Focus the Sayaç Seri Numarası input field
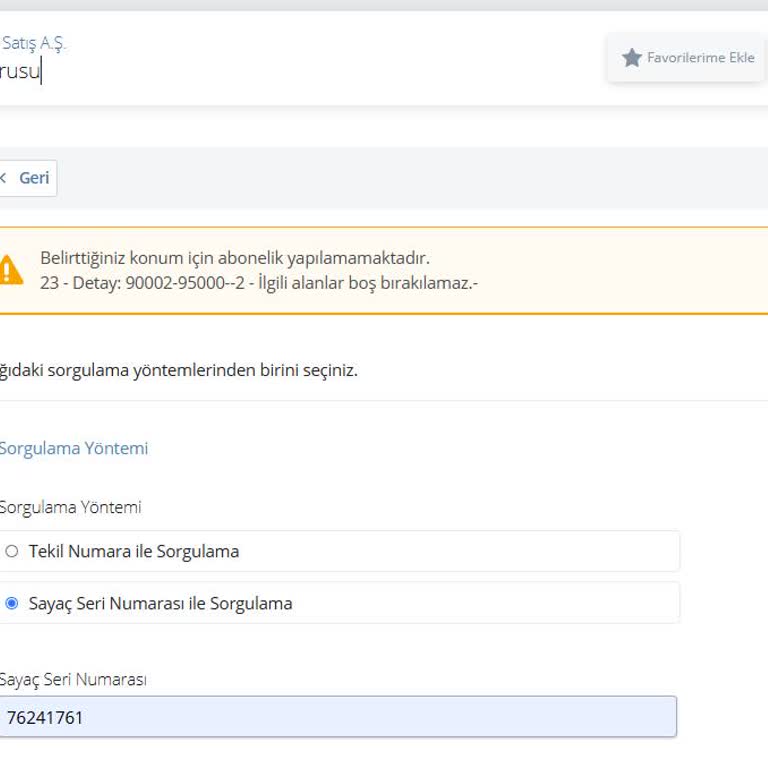Image resolution: width=768 pixels, height=768 pixels. pyautogui.click(x=340, y=717)
